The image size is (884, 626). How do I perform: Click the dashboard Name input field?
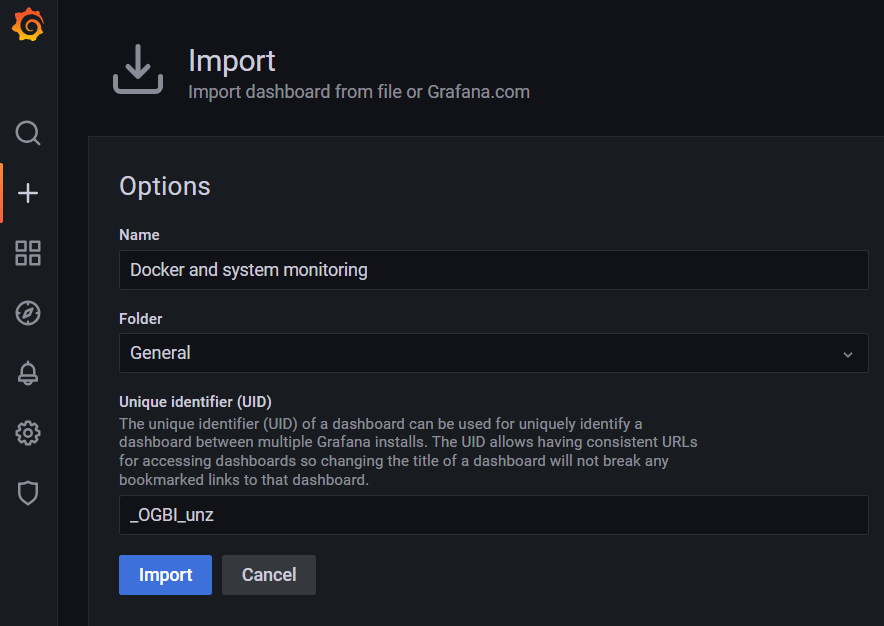click(x=493, y=270)
